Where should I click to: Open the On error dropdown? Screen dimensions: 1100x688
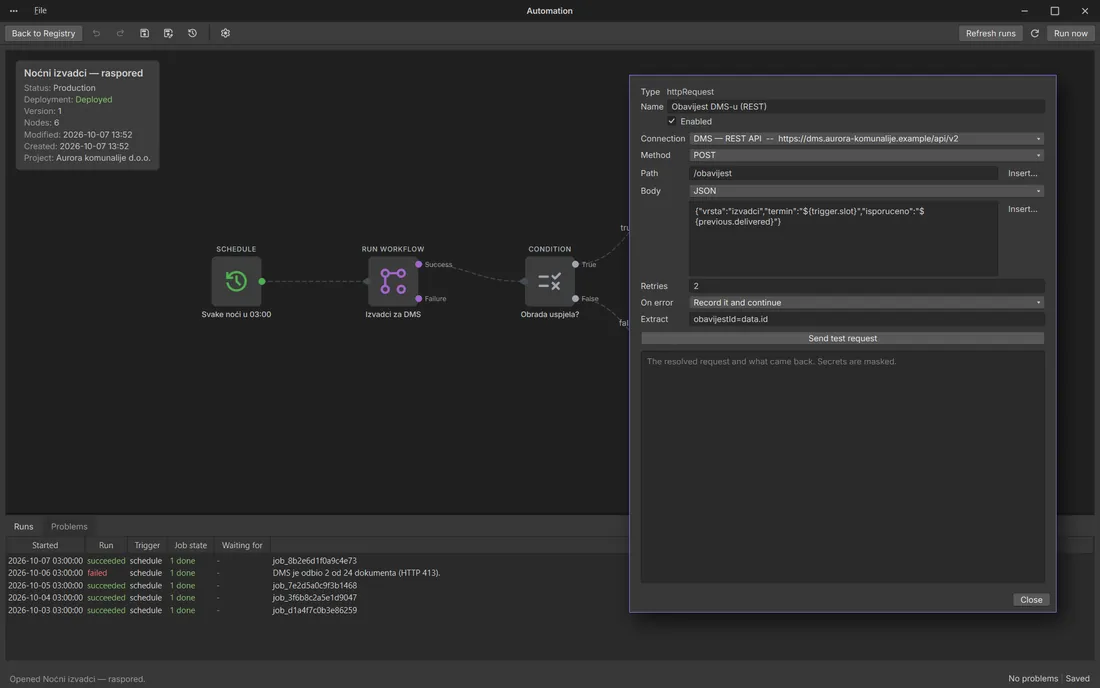[x=866, y=302]
